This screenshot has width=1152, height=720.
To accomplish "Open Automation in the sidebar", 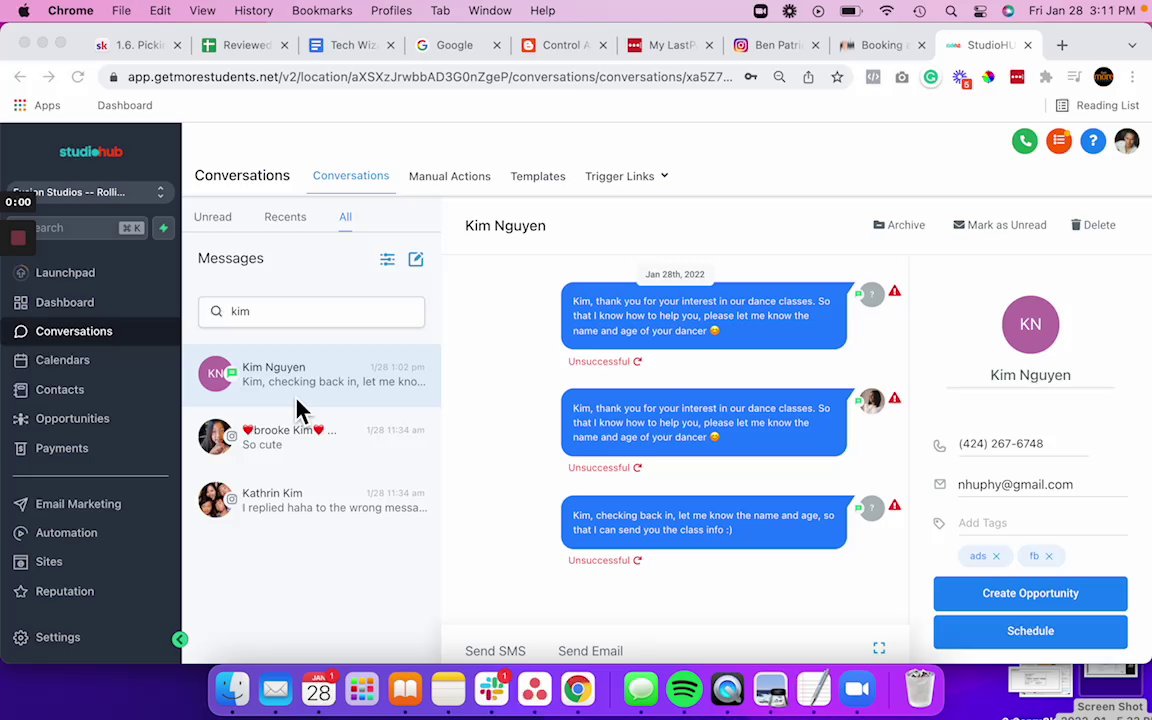I will coord(66,533).
